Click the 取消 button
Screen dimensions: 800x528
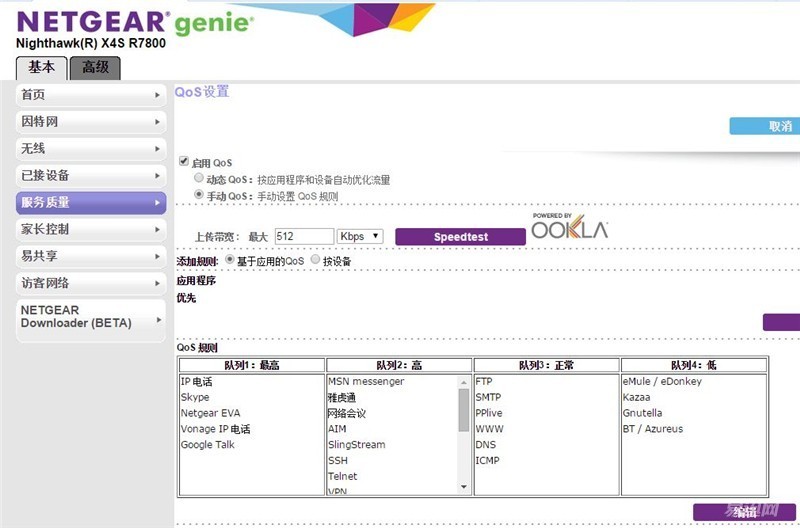click(x=764, y=126)
